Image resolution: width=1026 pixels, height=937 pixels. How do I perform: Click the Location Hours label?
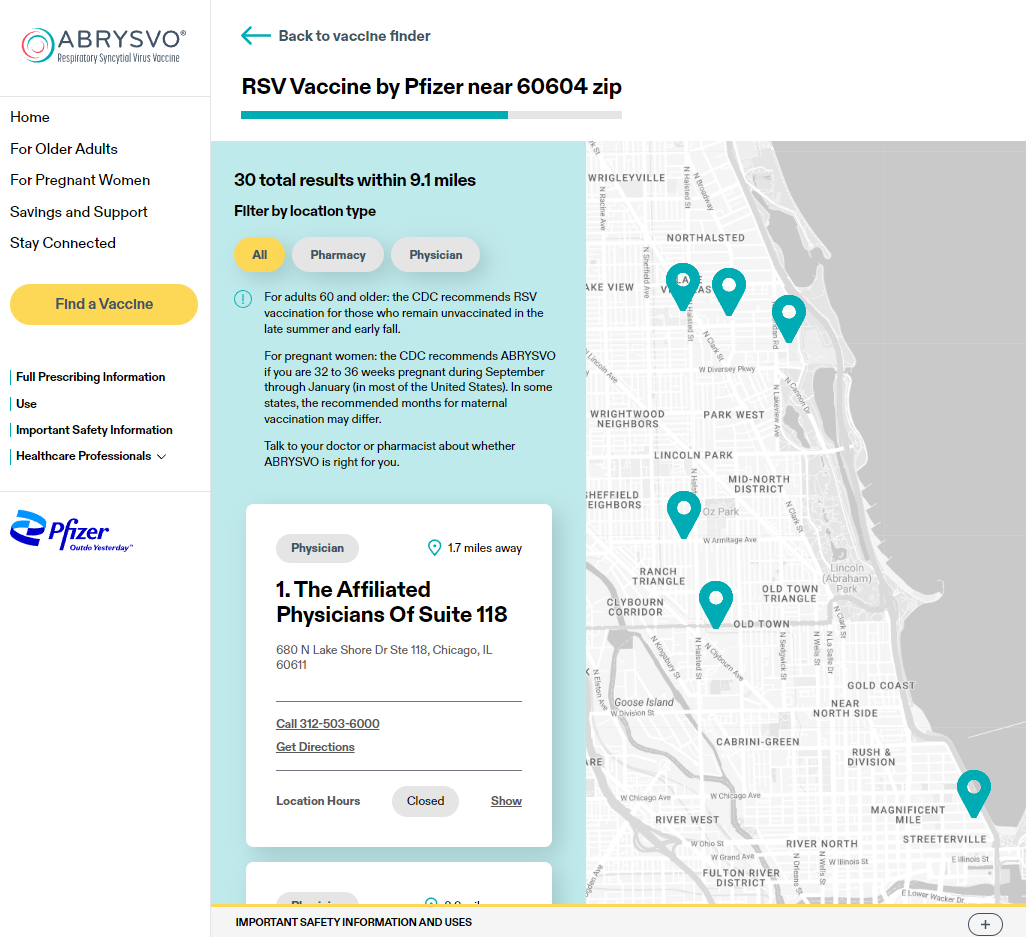(318, 801)
